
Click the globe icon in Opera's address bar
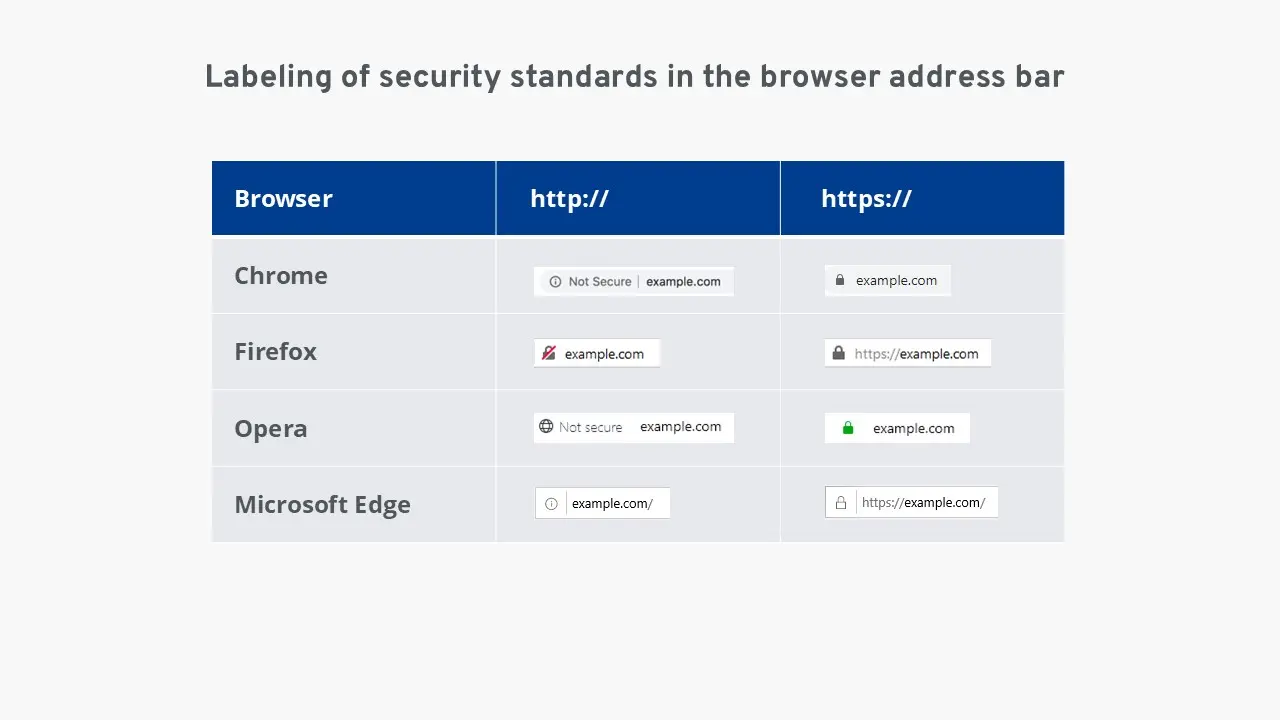coord(547,426)
